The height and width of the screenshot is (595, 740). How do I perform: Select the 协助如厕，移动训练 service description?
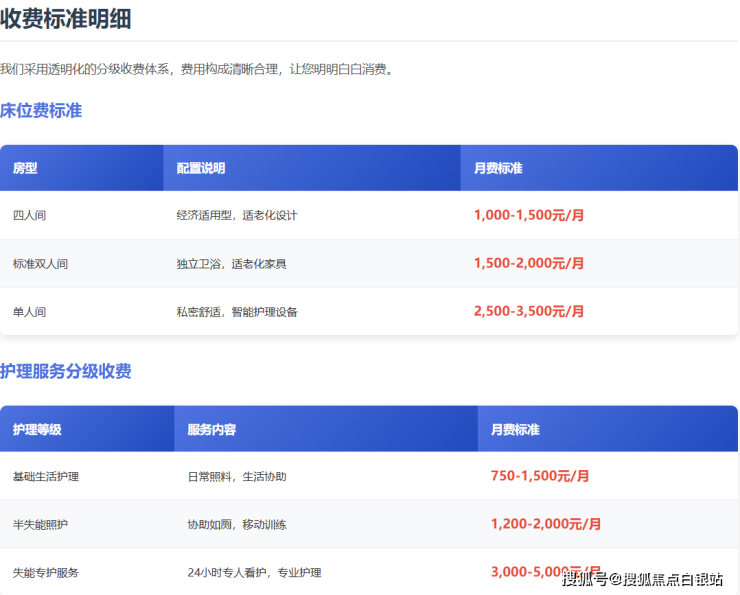(x=237, y=525)
